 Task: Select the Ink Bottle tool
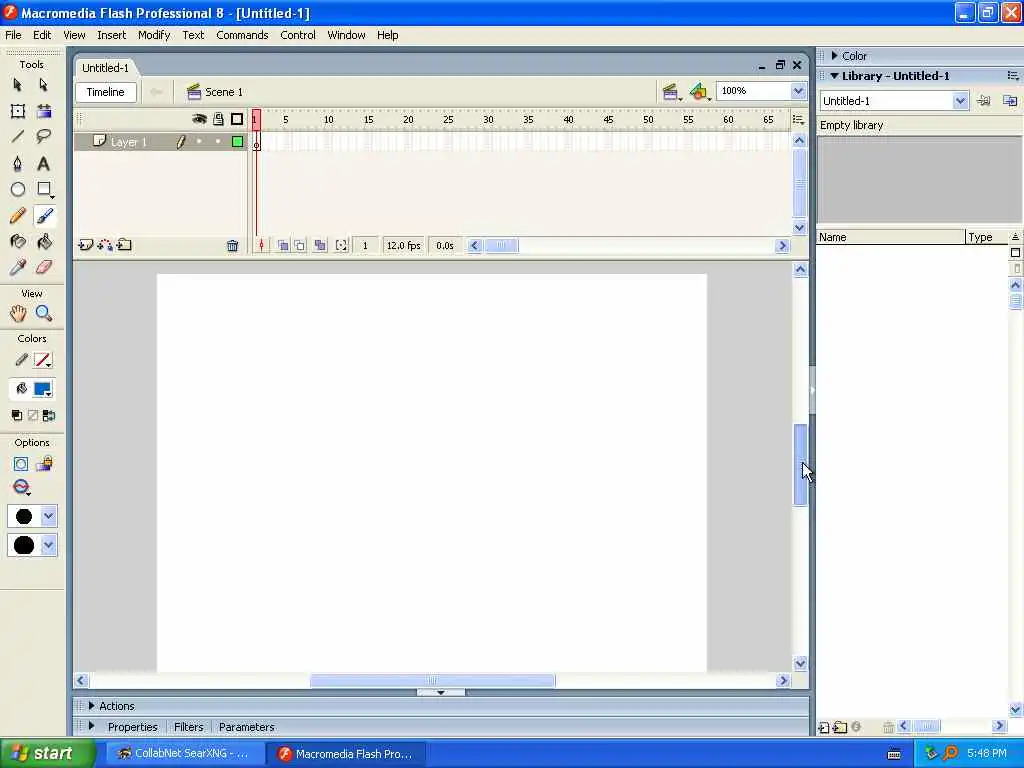tap(18, 242)
